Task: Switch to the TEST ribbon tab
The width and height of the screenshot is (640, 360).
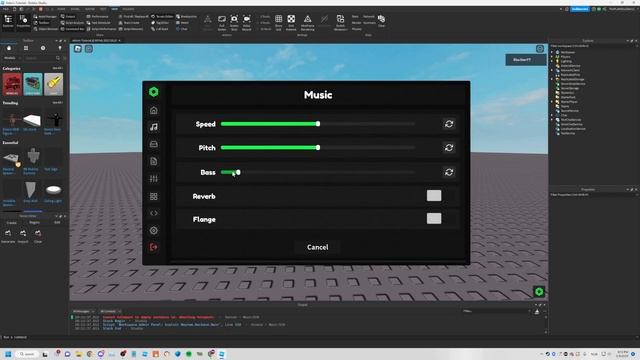Action: [x=103, y=9]
